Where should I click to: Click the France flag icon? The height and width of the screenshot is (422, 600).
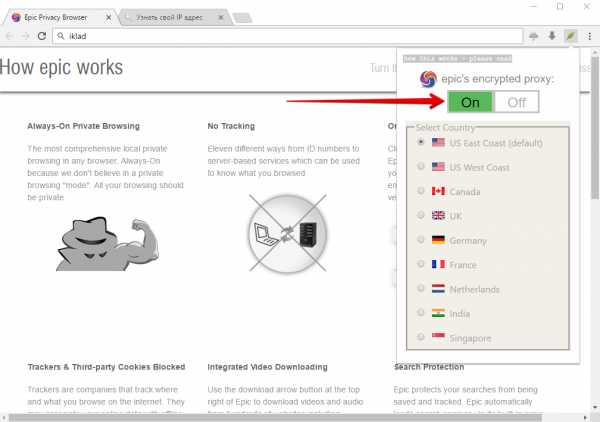438,264
